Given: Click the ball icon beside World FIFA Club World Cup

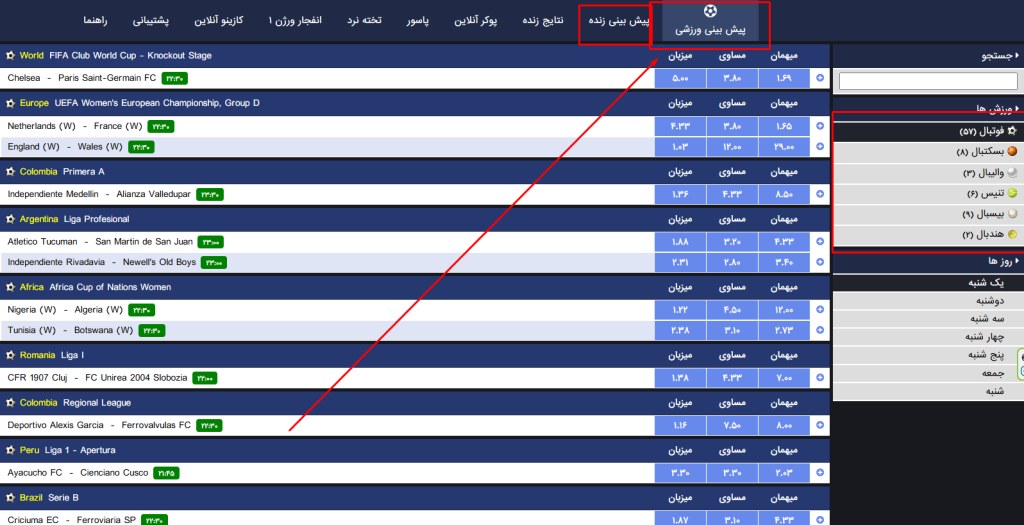Looking at the screenshot, I should click(x=10, y=56).
